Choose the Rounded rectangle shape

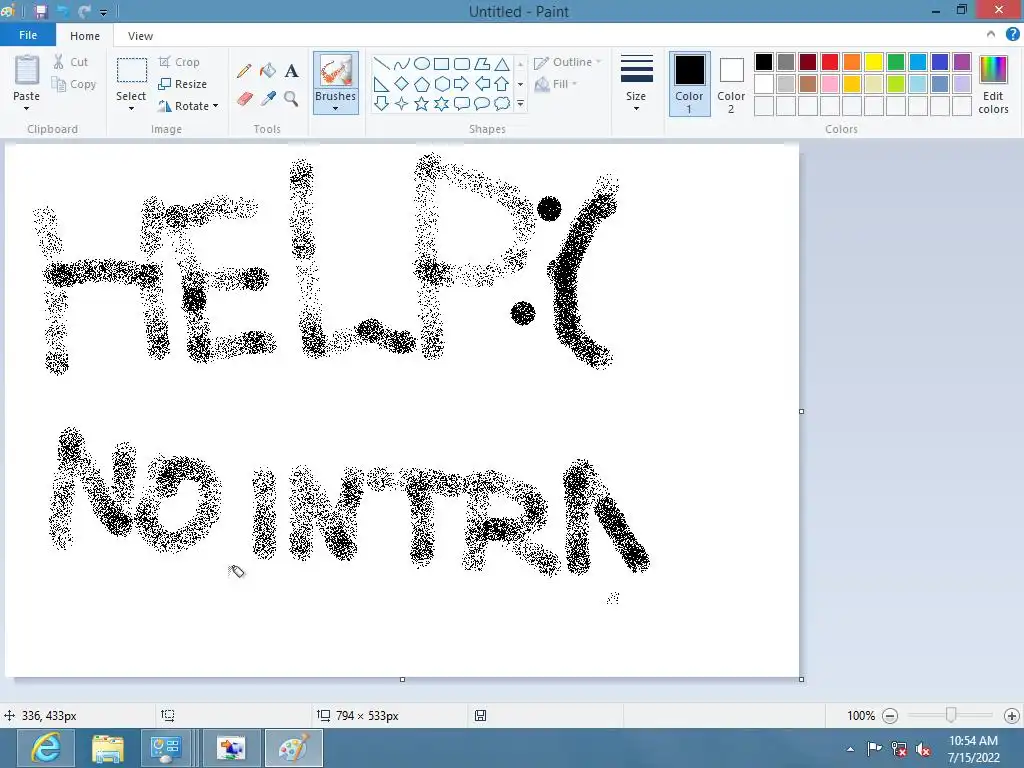coord(462,63)
